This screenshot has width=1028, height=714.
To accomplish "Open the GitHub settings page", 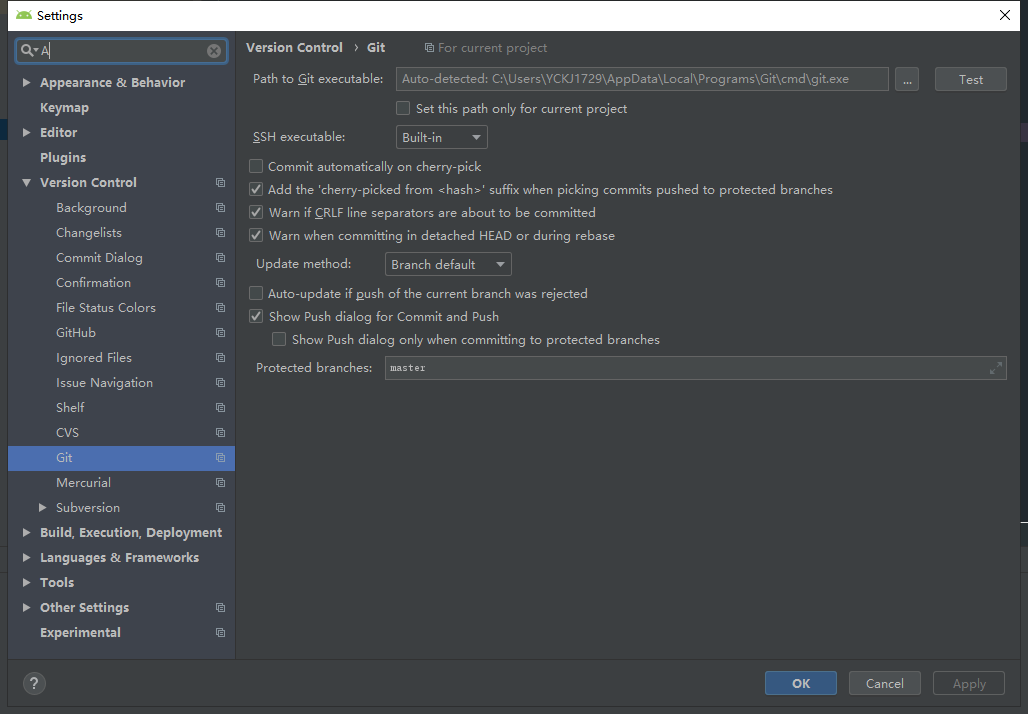I will pyautogui.click(x=76, y=332).
